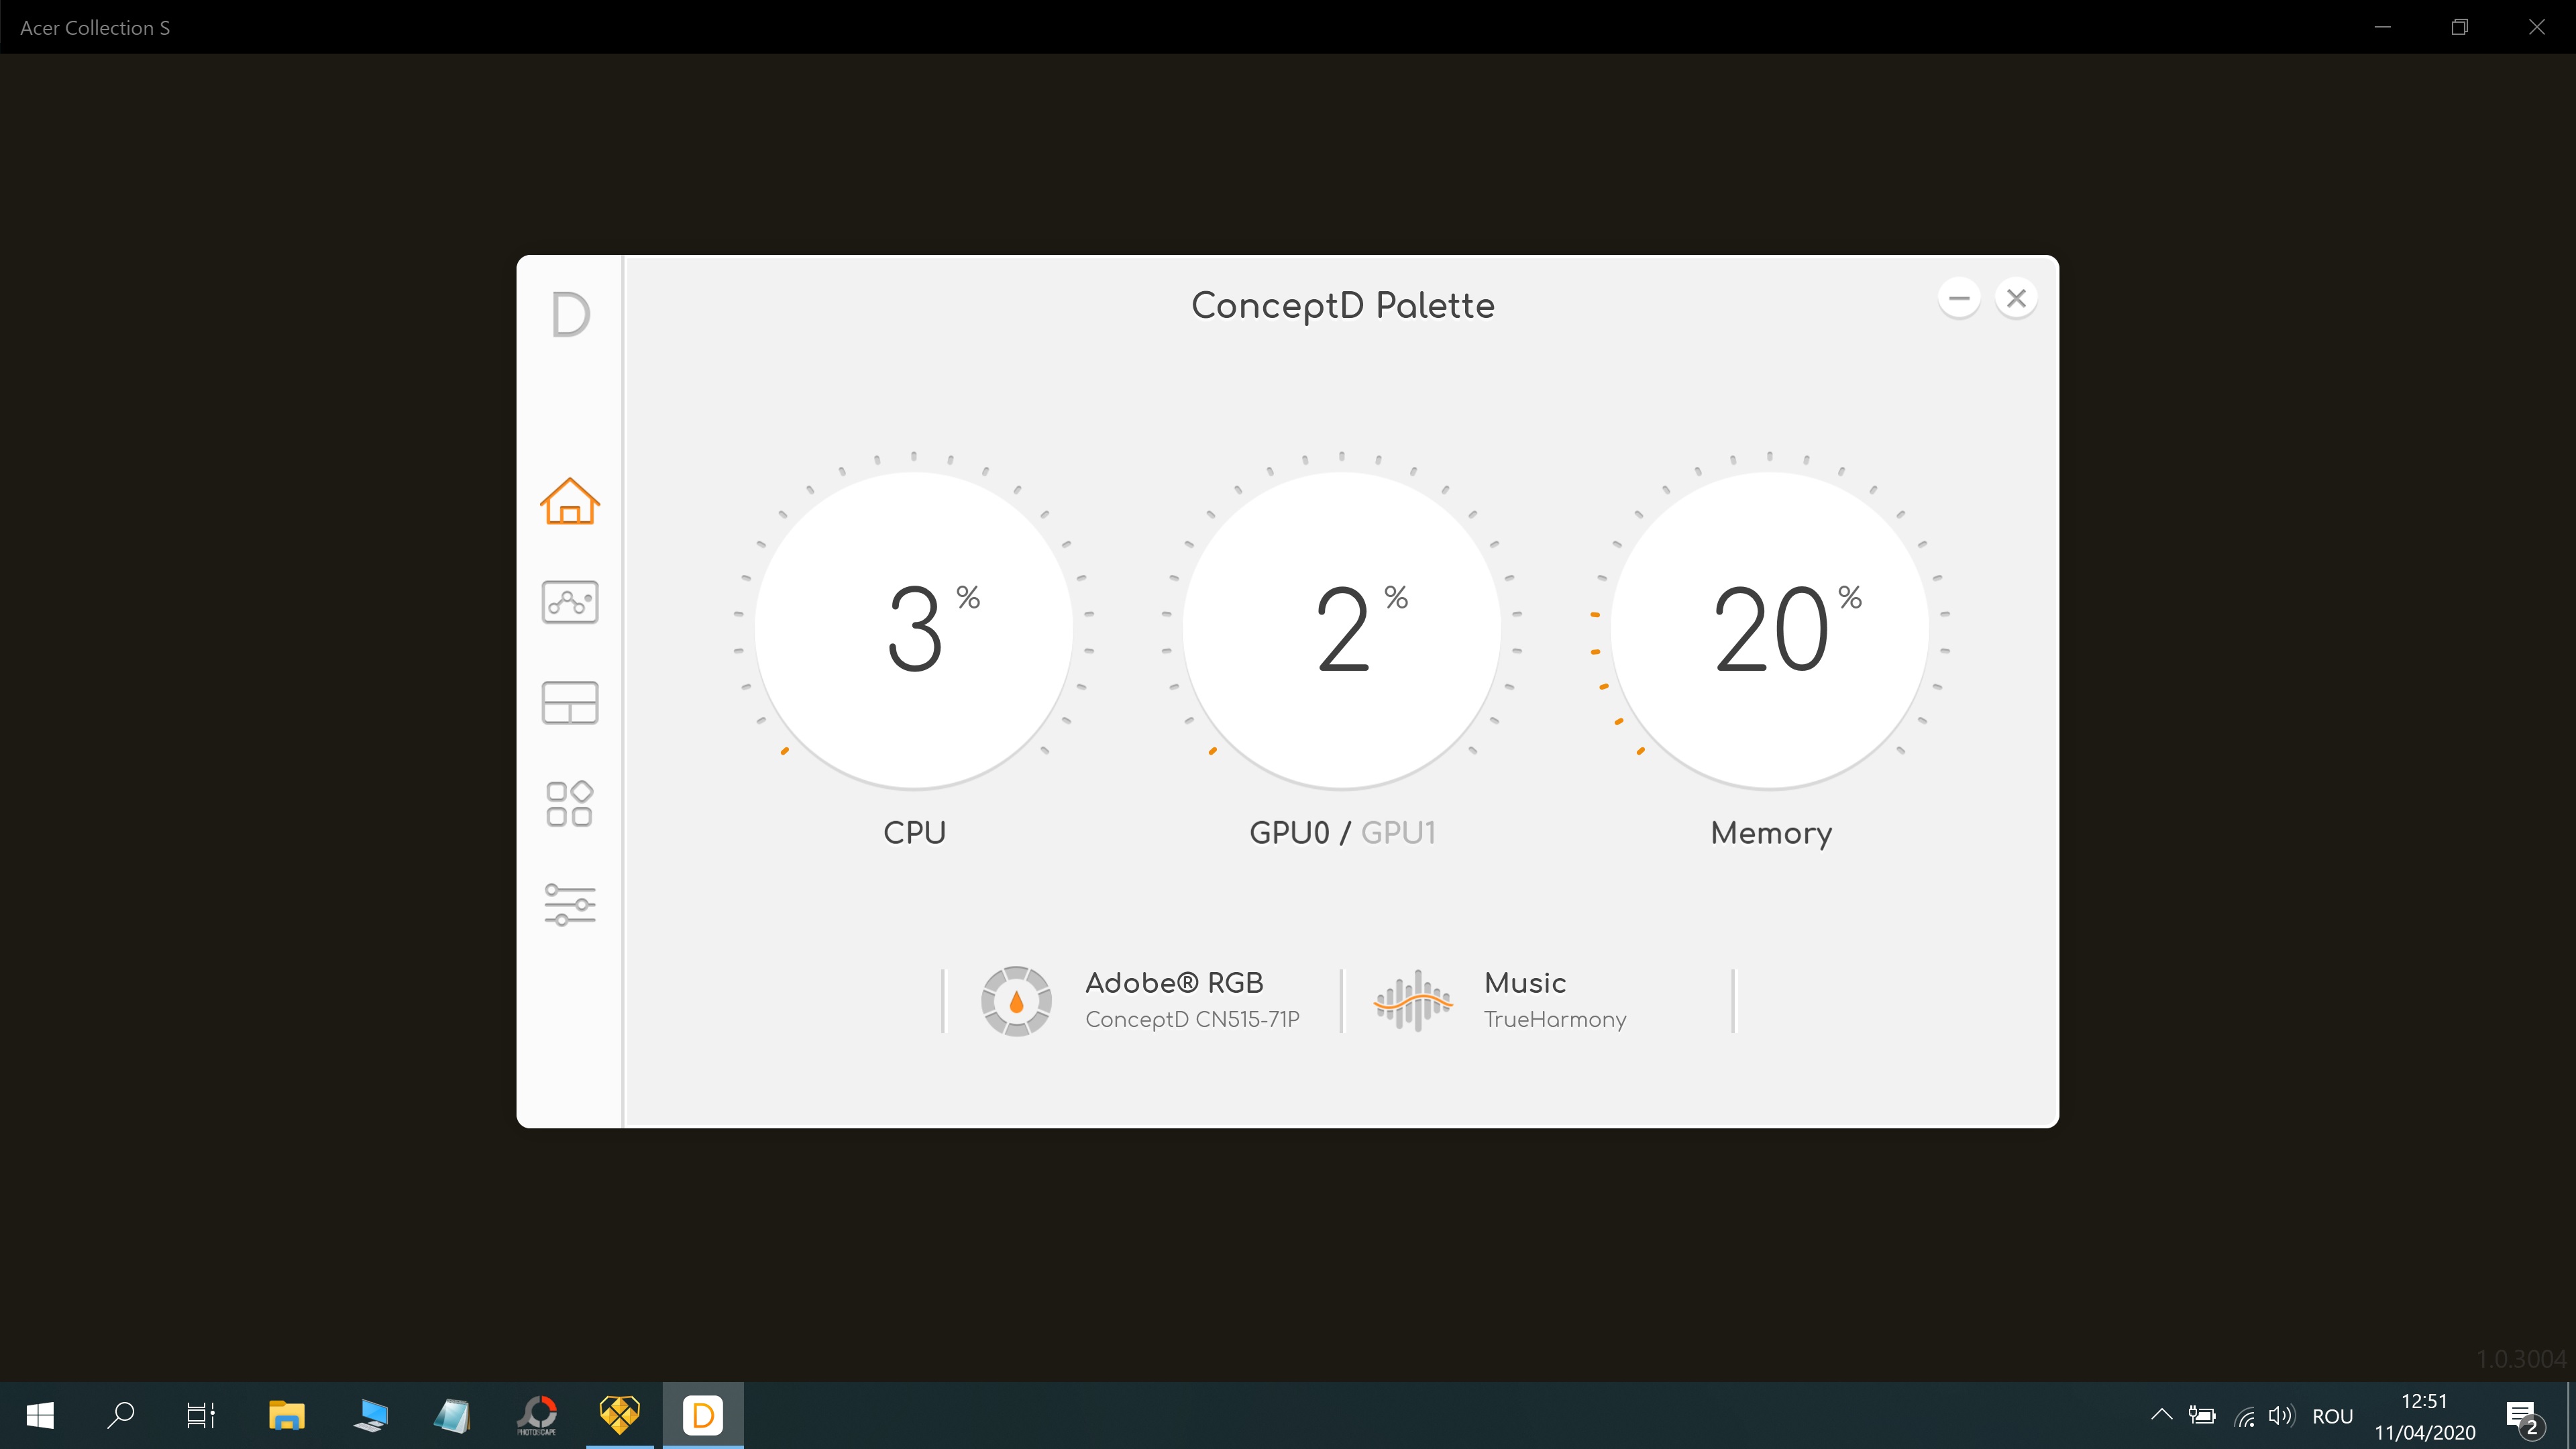
Task: Click the Music audio mode label
Action: click(x=1525, y=983)
